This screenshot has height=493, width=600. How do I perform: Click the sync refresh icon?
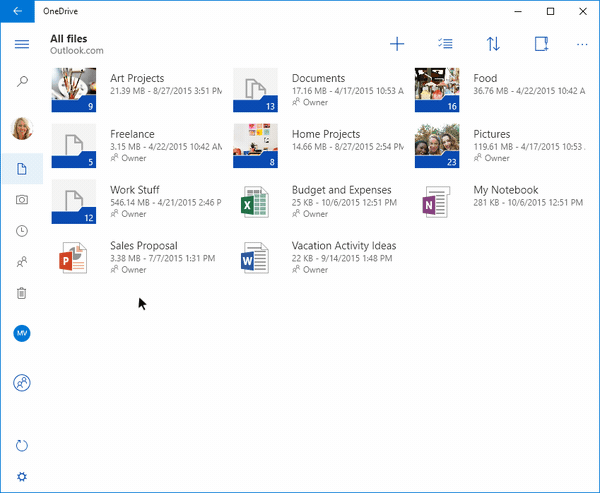(21, 445)
